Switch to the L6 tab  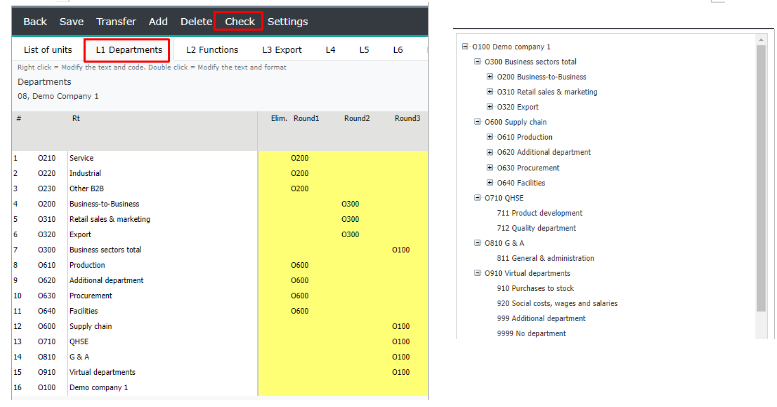[398, 50]
